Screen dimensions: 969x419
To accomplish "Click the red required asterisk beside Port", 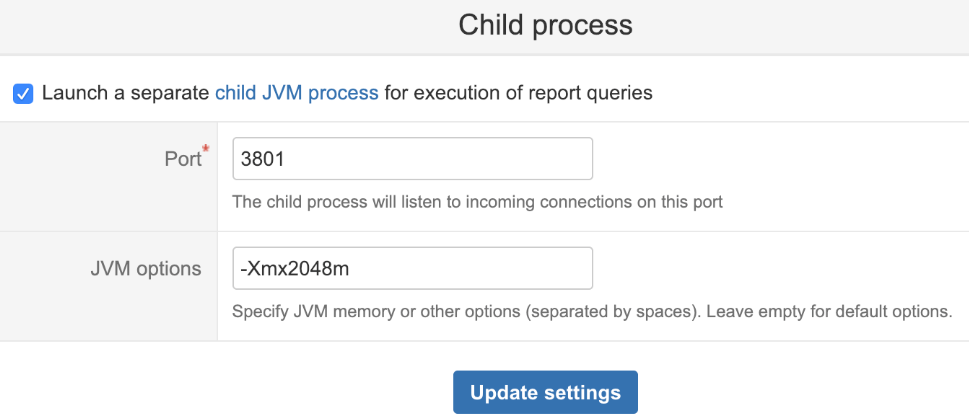I will 206,150.
